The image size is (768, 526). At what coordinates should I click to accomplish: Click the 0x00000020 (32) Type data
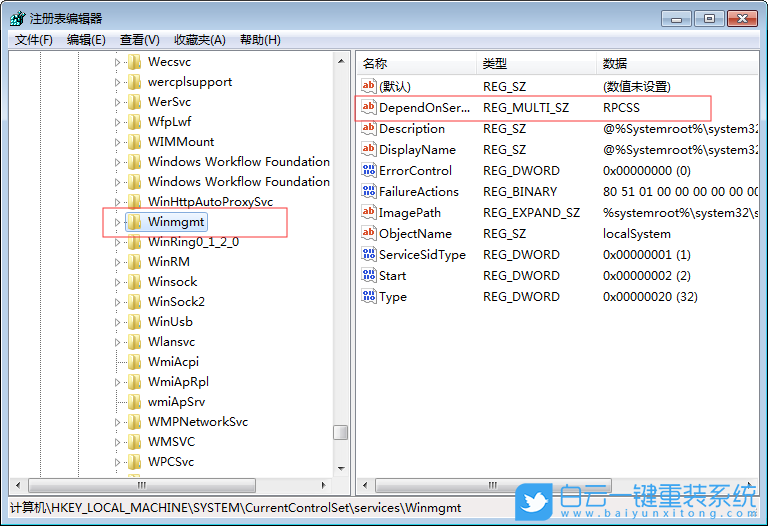click(x=650, y=297)
